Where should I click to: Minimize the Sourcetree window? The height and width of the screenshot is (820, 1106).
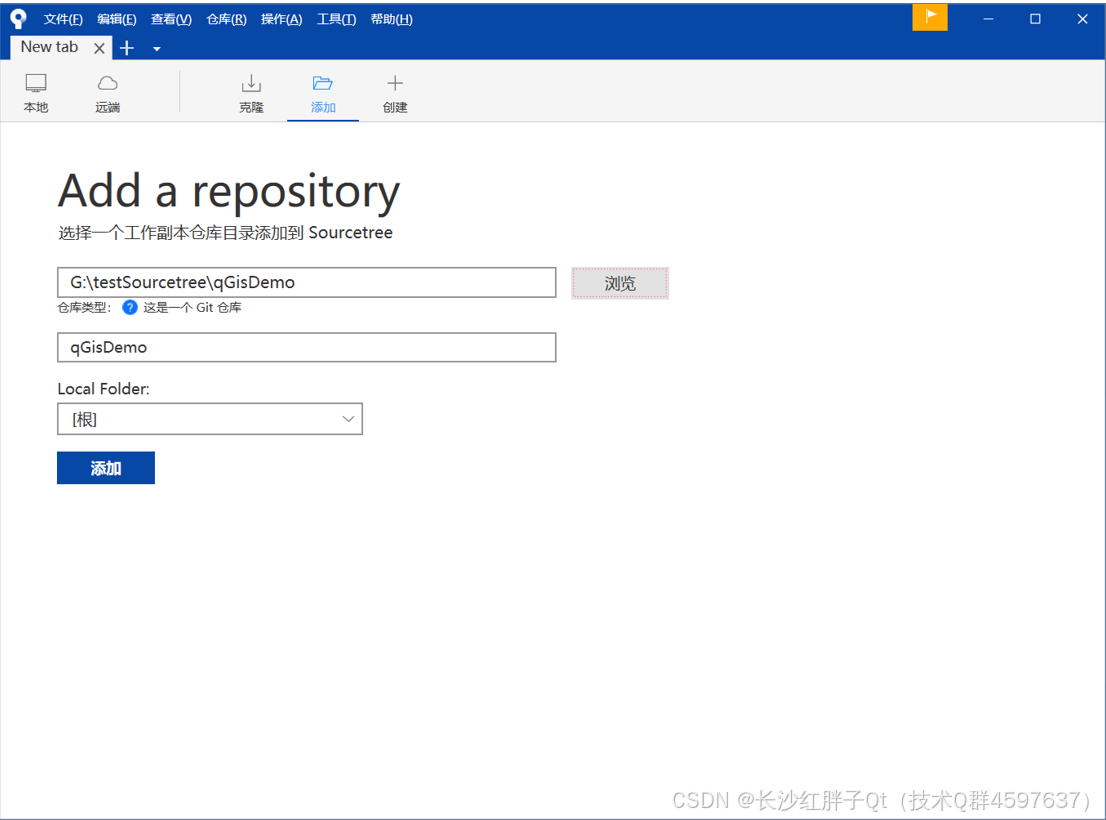(x=988, y=19)
